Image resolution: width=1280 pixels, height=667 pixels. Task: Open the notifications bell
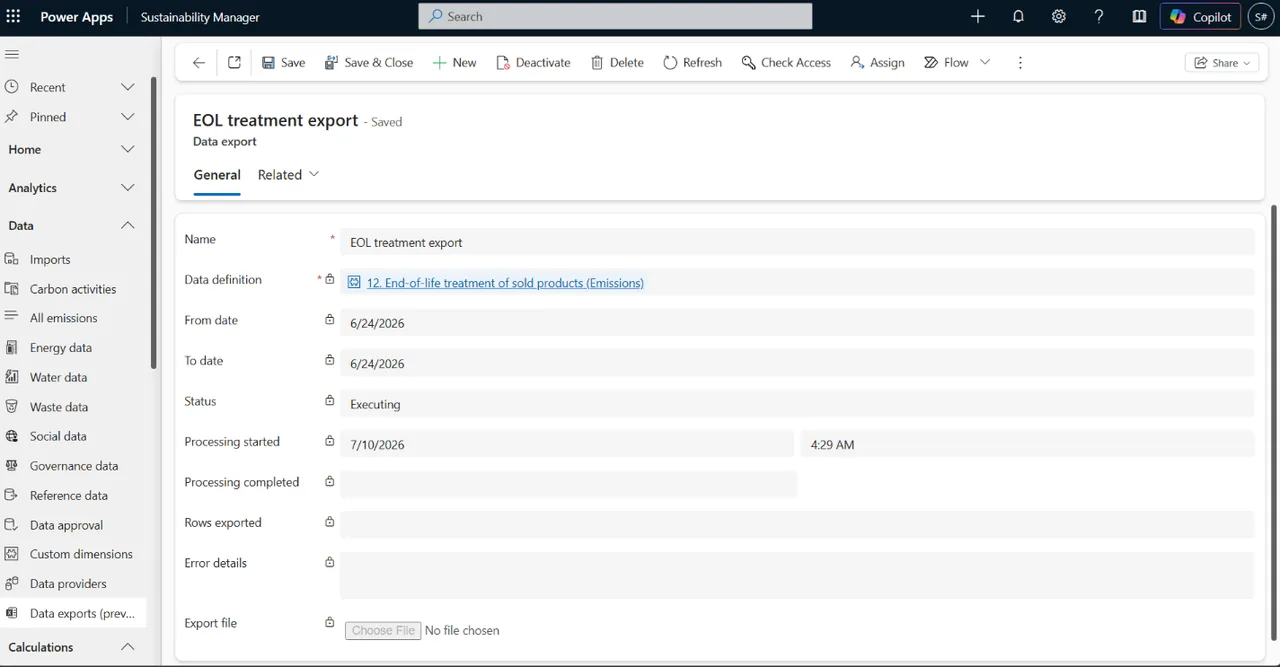tap(1018, 17)
